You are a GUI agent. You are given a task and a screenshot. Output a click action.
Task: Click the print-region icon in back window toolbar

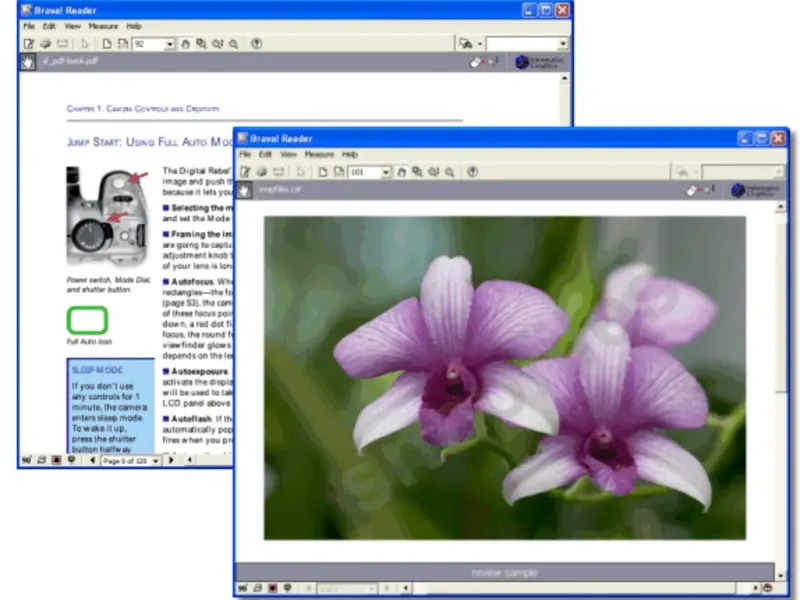[62, 44]
